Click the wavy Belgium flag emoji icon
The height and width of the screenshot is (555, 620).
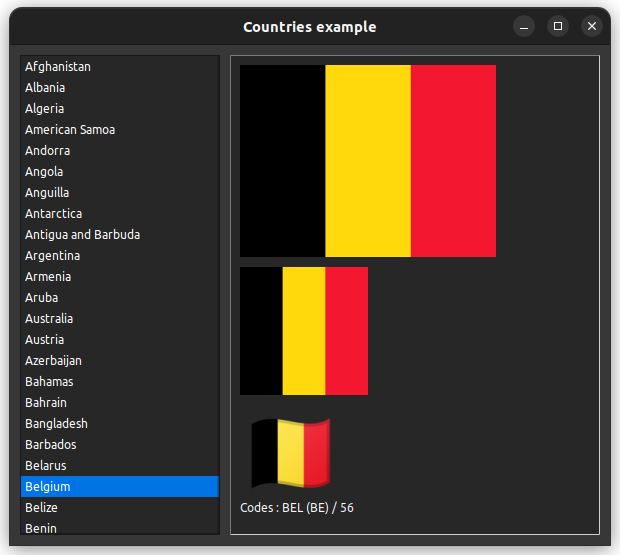point(290,453)
